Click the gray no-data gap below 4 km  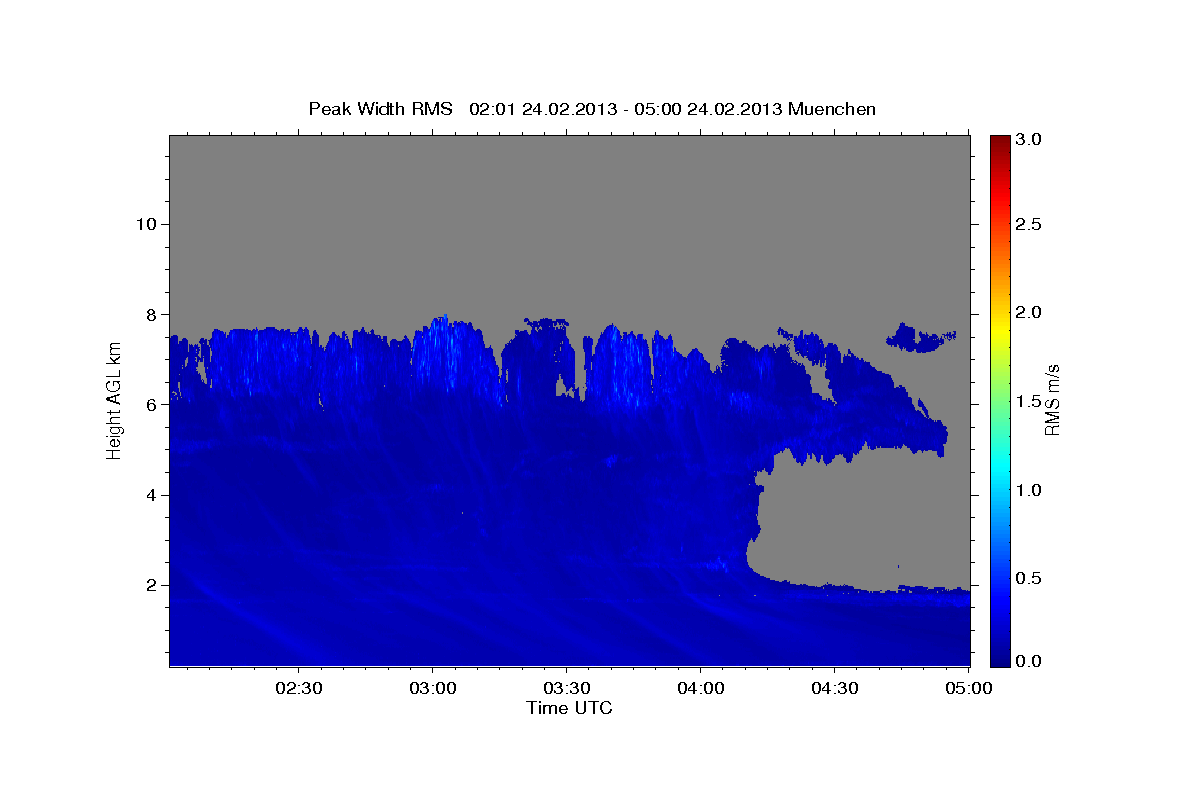(860, 520)
